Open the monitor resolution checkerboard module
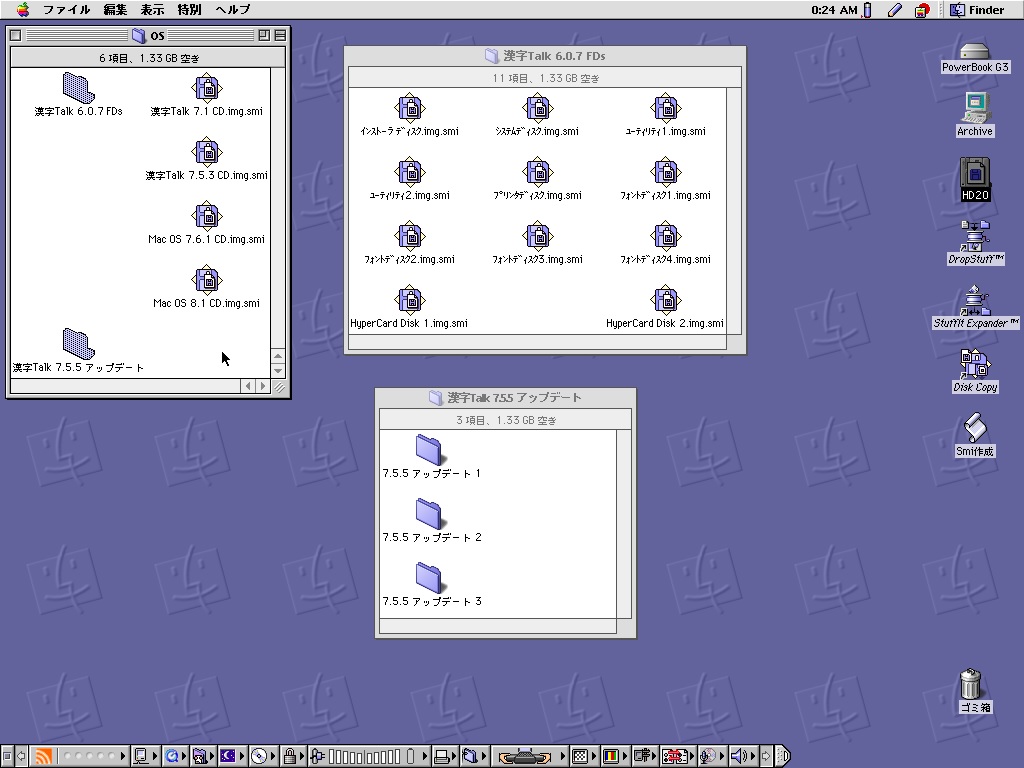The image size is (1024, 768). tap(584, 756)
